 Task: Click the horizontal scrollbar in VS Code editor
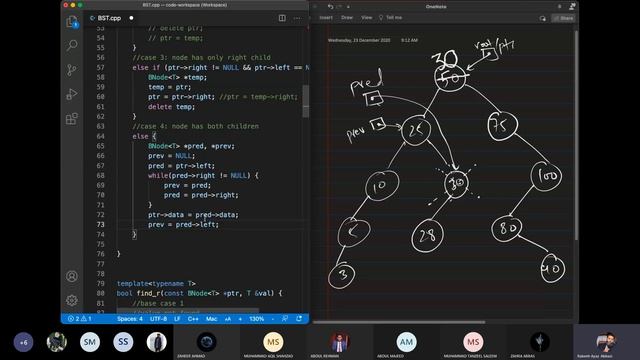click(x=188, y=311)
